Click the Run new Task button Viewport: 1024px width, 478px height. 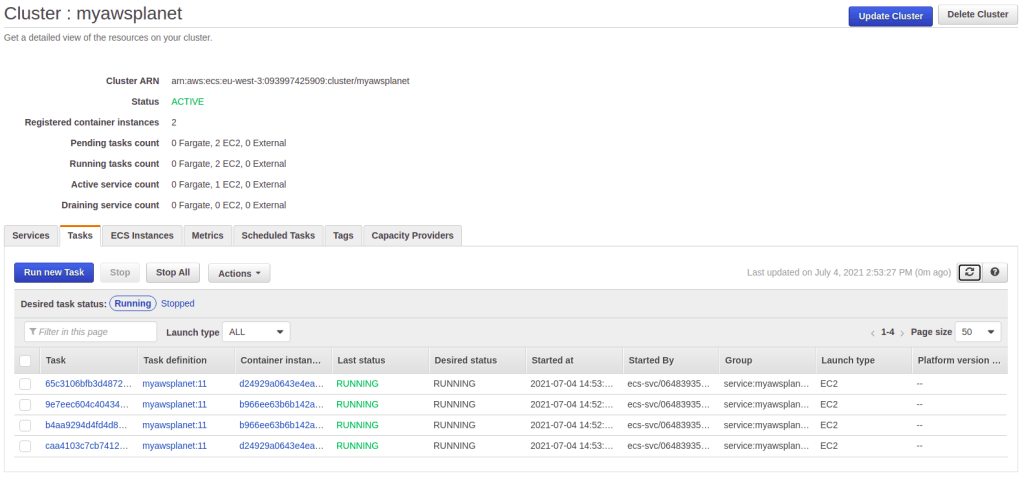click(x=54, y=272)
